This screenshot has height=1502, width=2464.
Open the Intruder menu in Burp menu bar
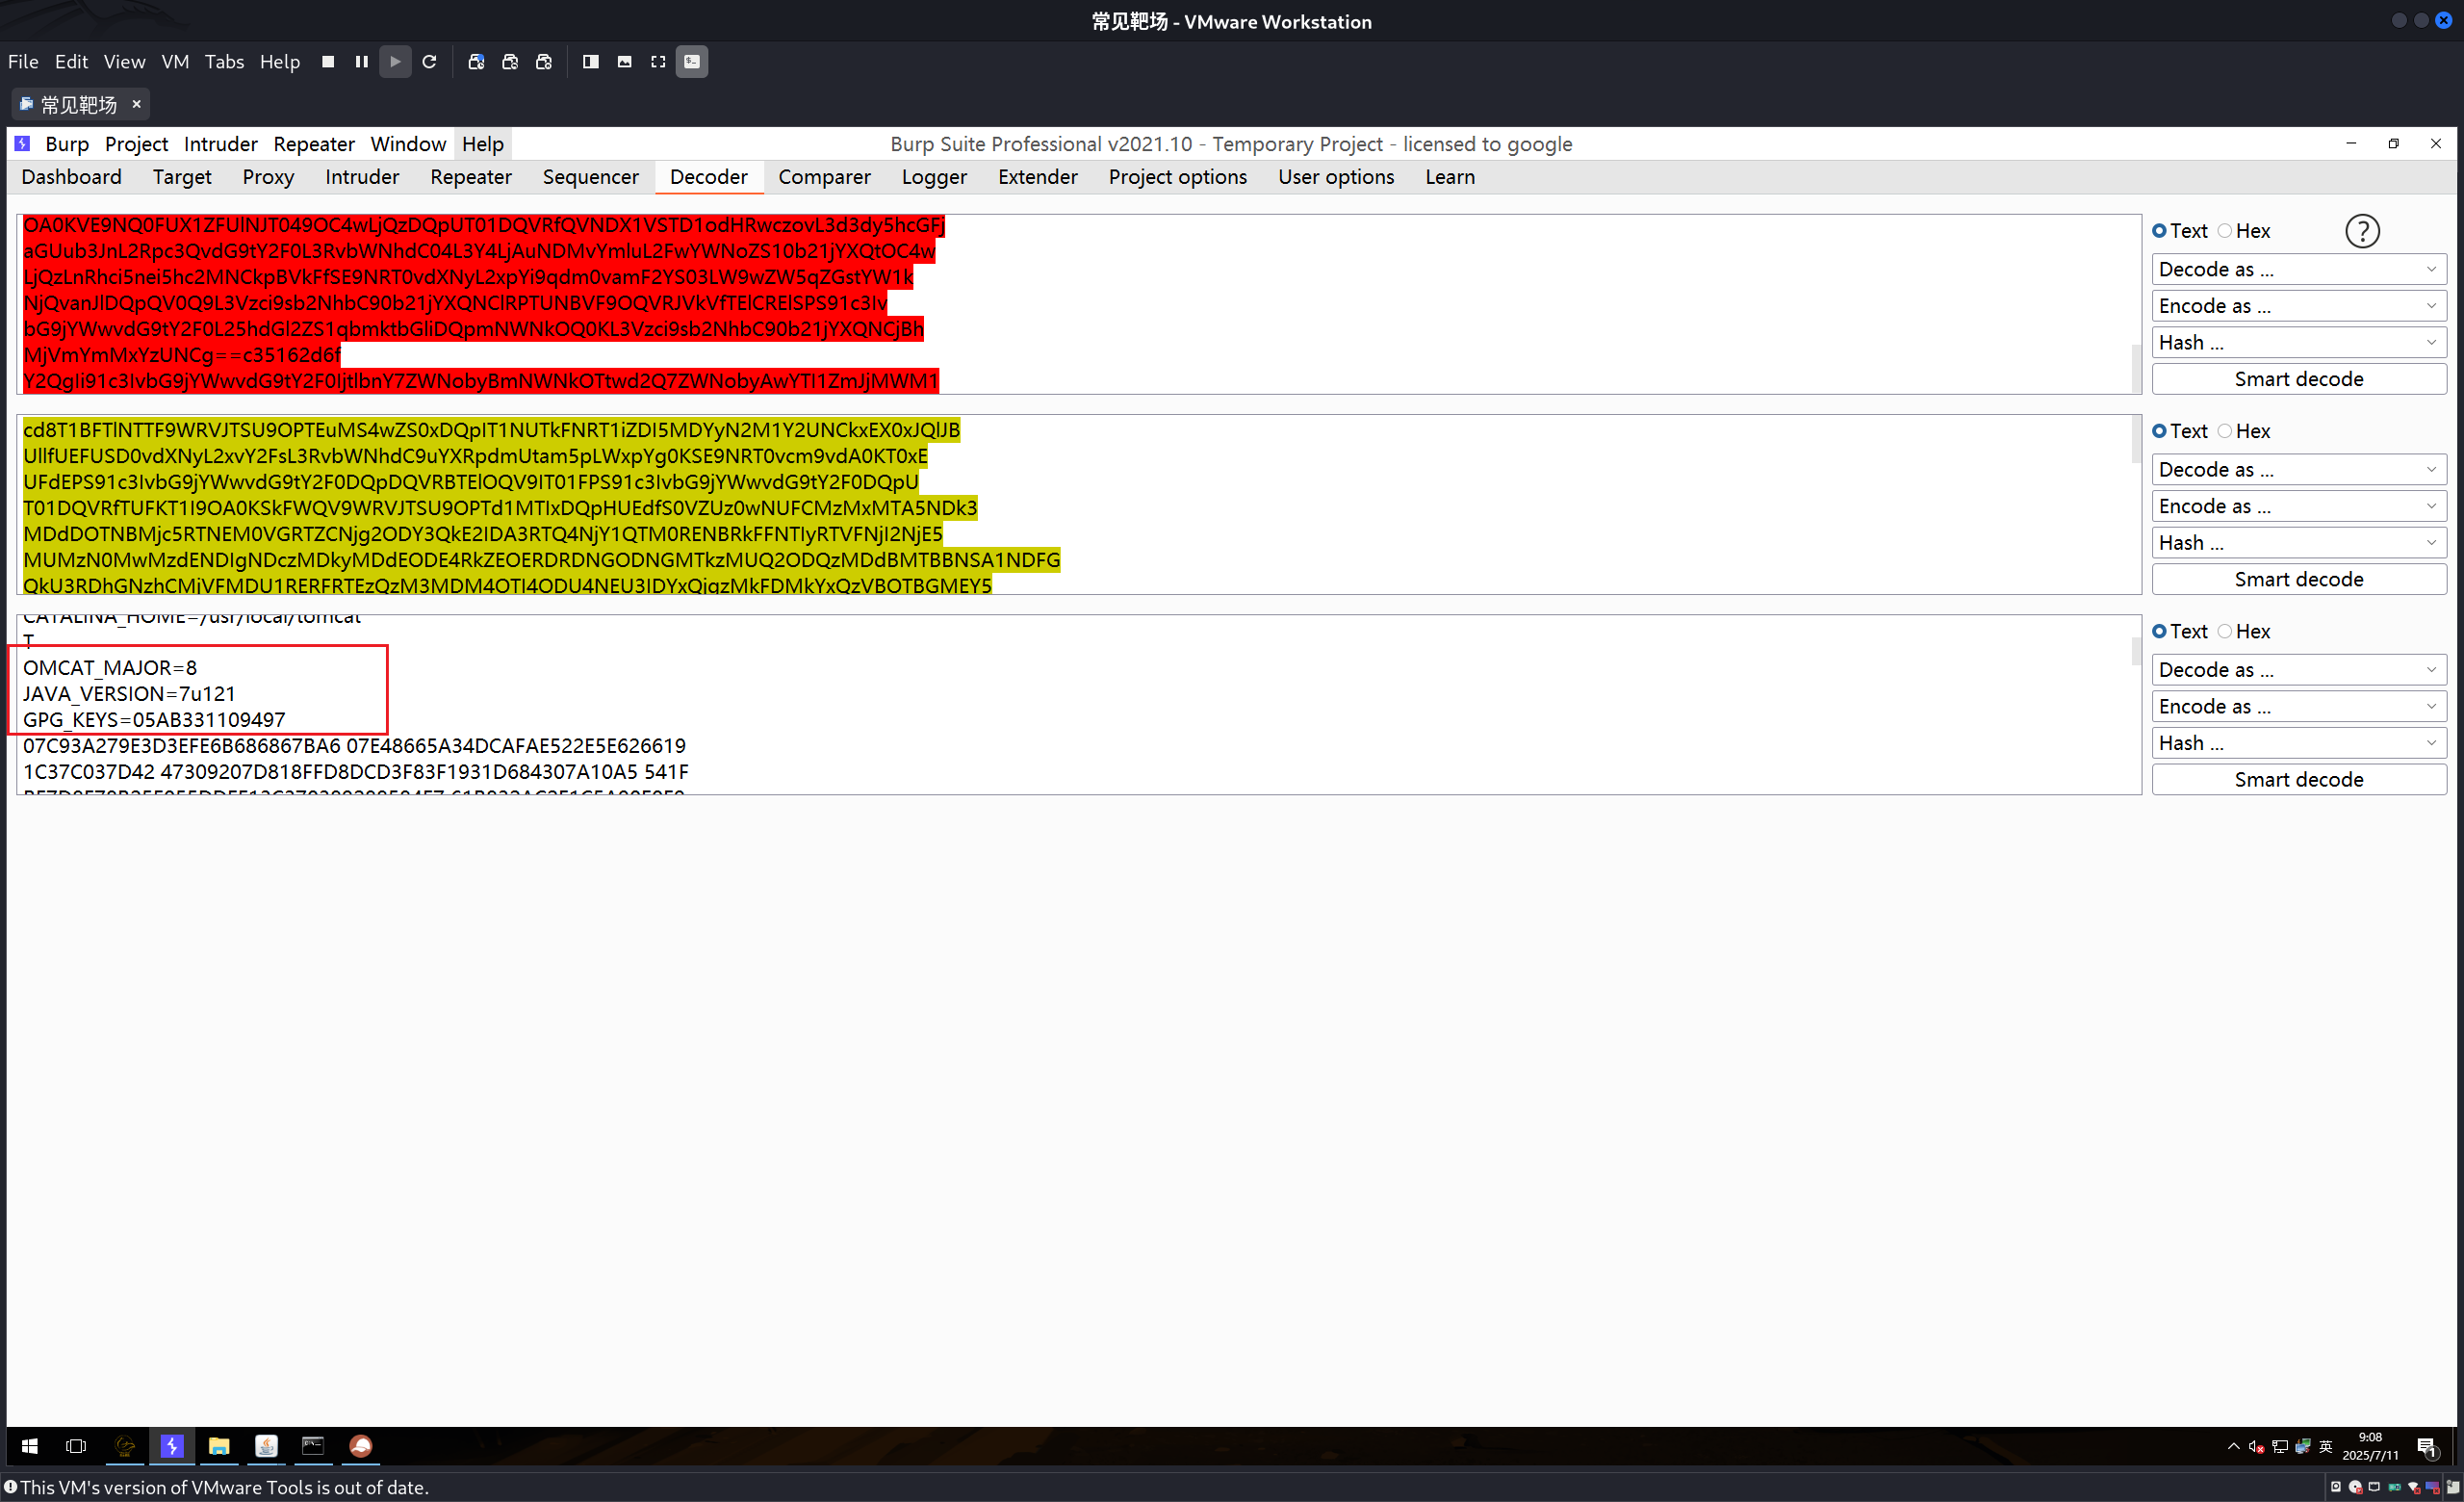[x=220, y=144]
